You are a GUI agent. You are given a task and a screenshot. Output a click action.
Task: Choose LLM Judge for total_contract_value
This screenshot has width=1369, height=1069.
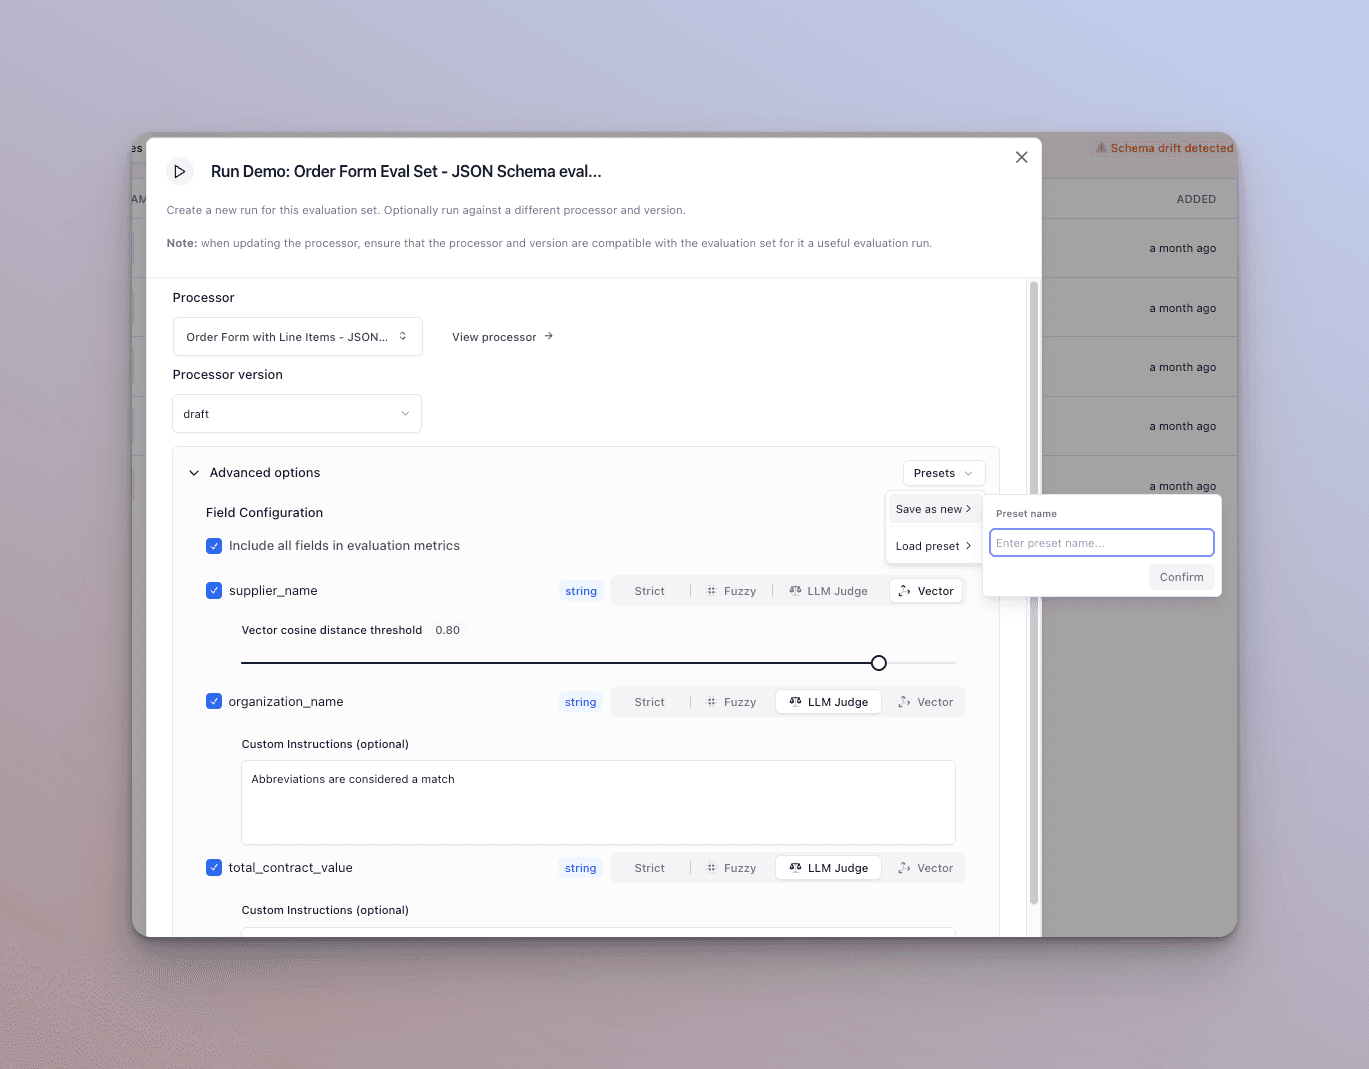pyautogui.click(x=828, y=868)
